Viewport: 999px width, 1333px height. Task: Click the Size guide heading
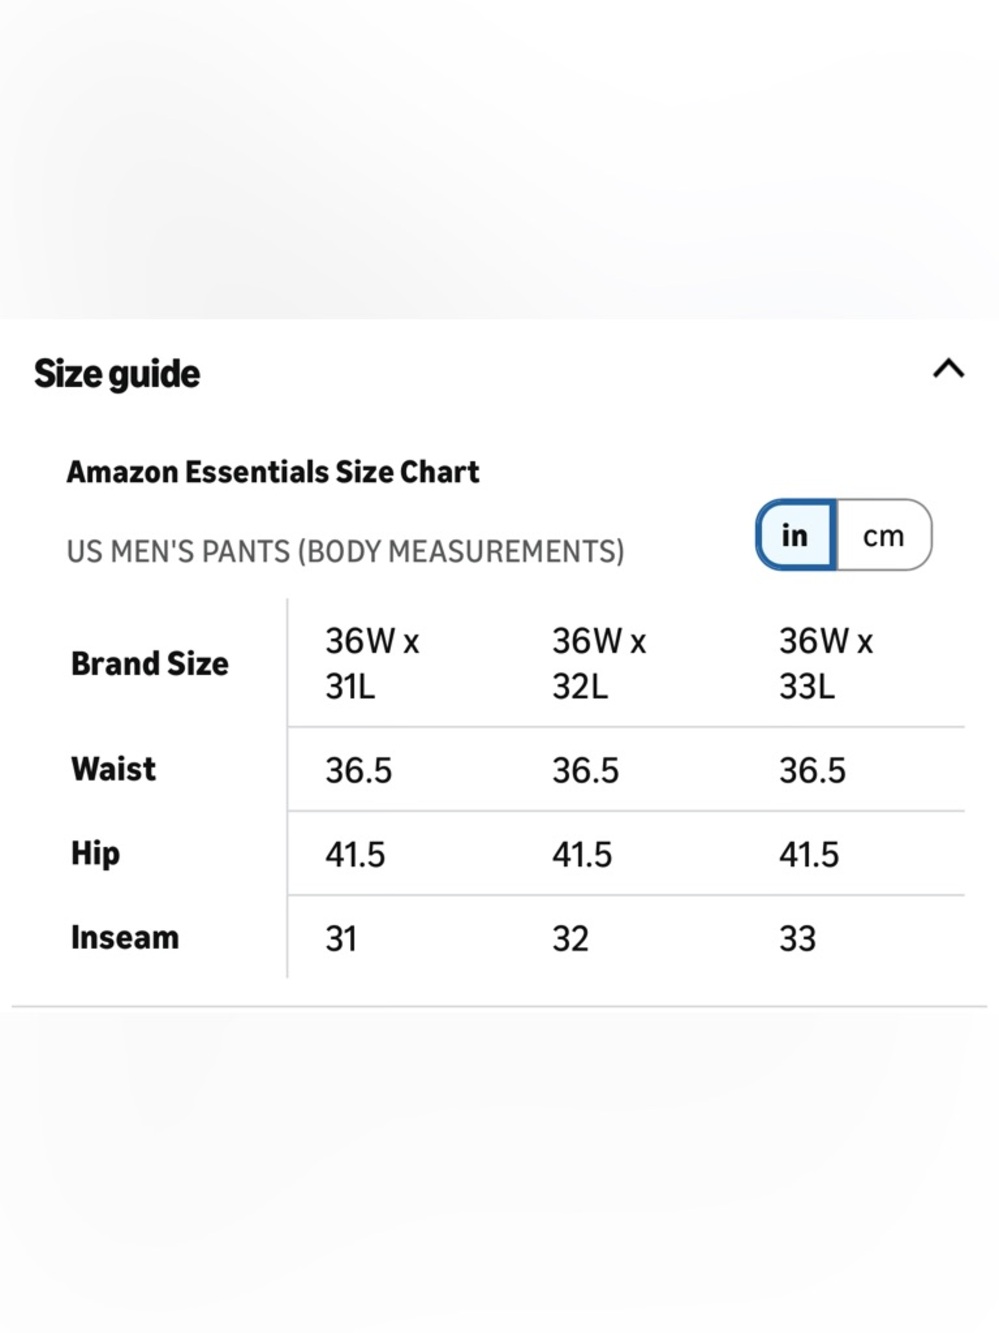tap(117, 374)
